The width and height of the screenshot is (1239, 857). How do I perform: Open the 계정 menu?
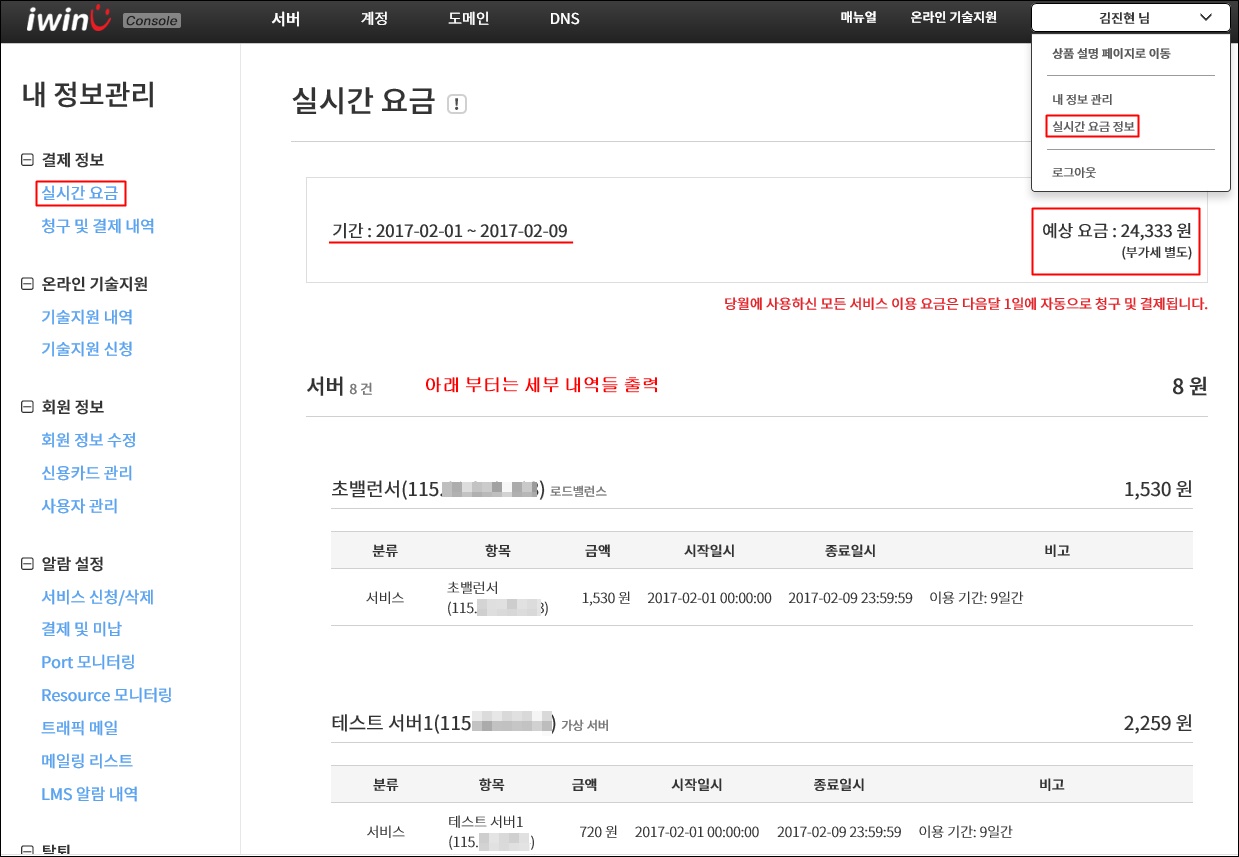[374, 18]
